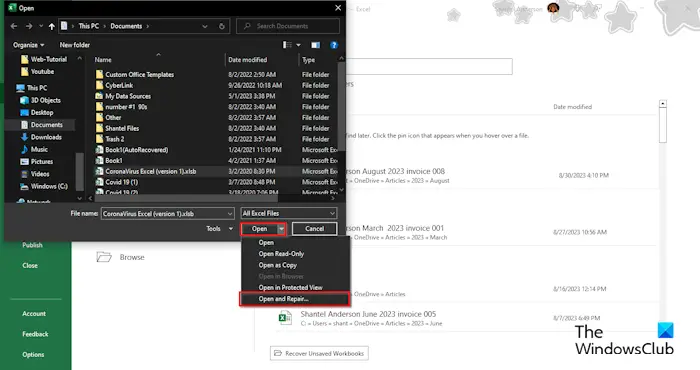Select Custom Office Templates folder icon
Image resolution: width=700 pixels, height=370 pixels.
tap(100, 75)
